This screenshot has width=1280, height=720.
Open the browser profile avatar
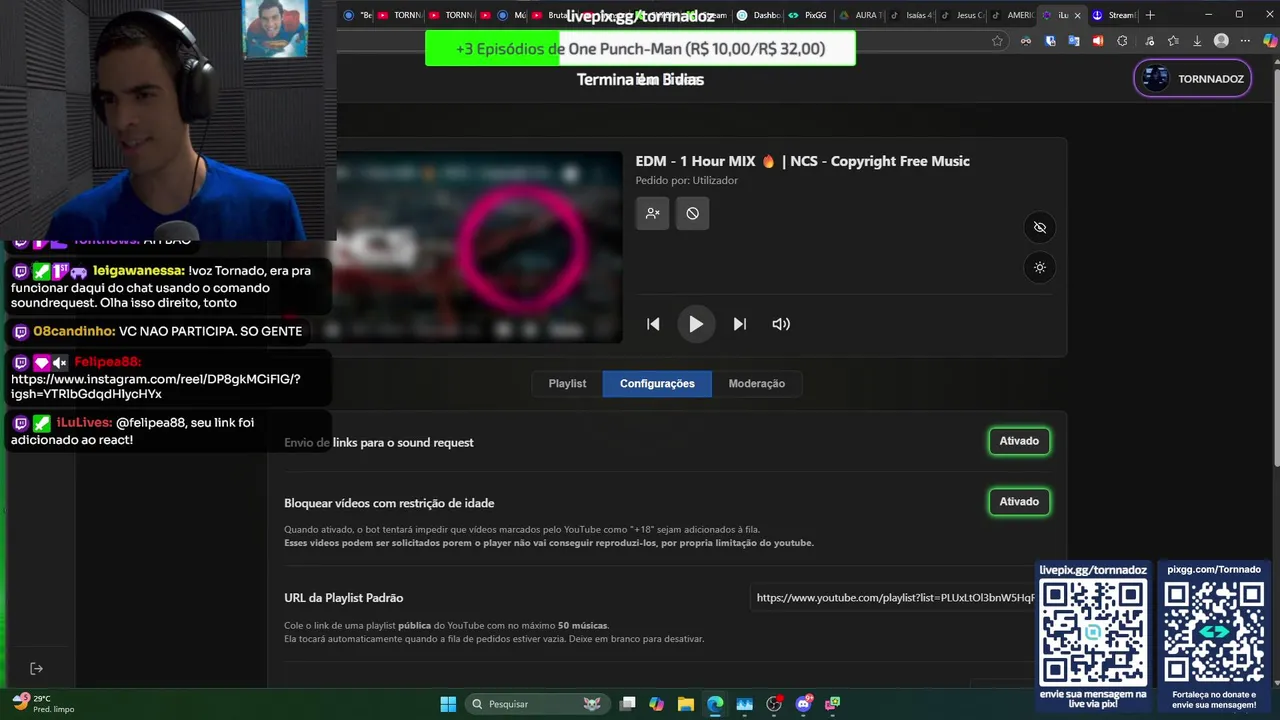1221,41
